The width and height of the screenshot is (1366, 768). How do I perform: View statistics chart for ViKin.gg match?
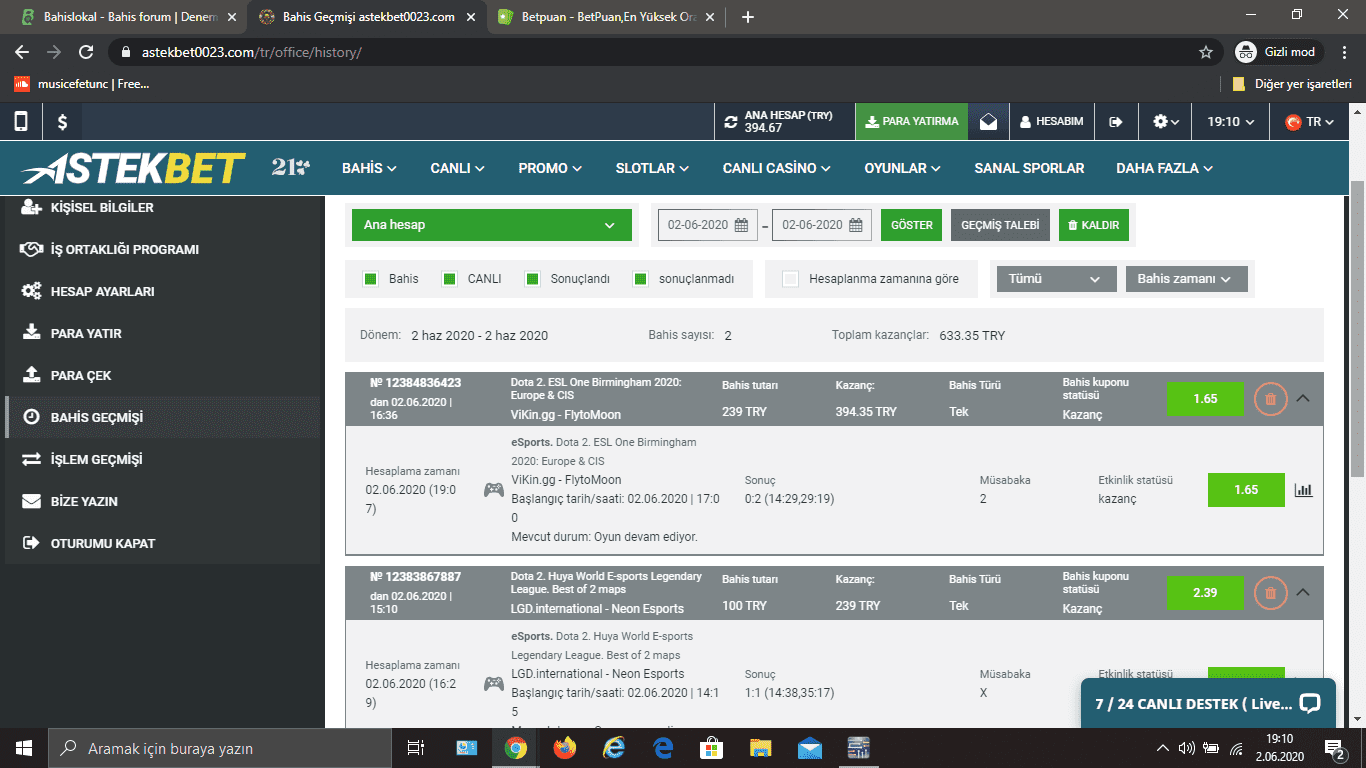1303,490
